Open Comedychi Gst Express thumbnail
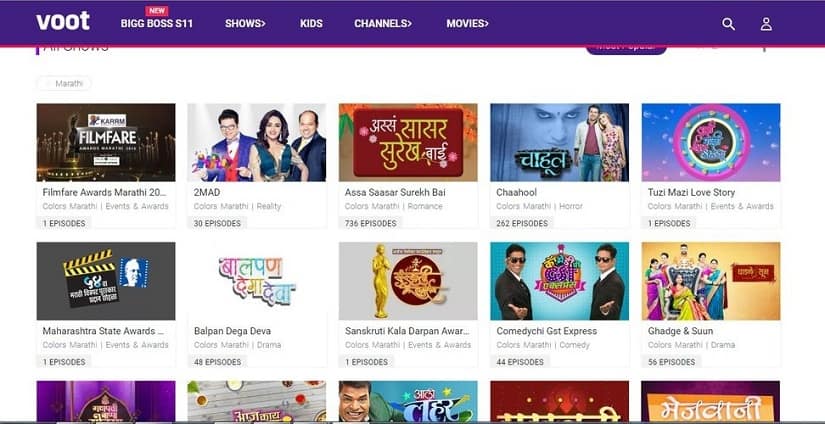This screenshot has height=424, width=825. (559, 281)
